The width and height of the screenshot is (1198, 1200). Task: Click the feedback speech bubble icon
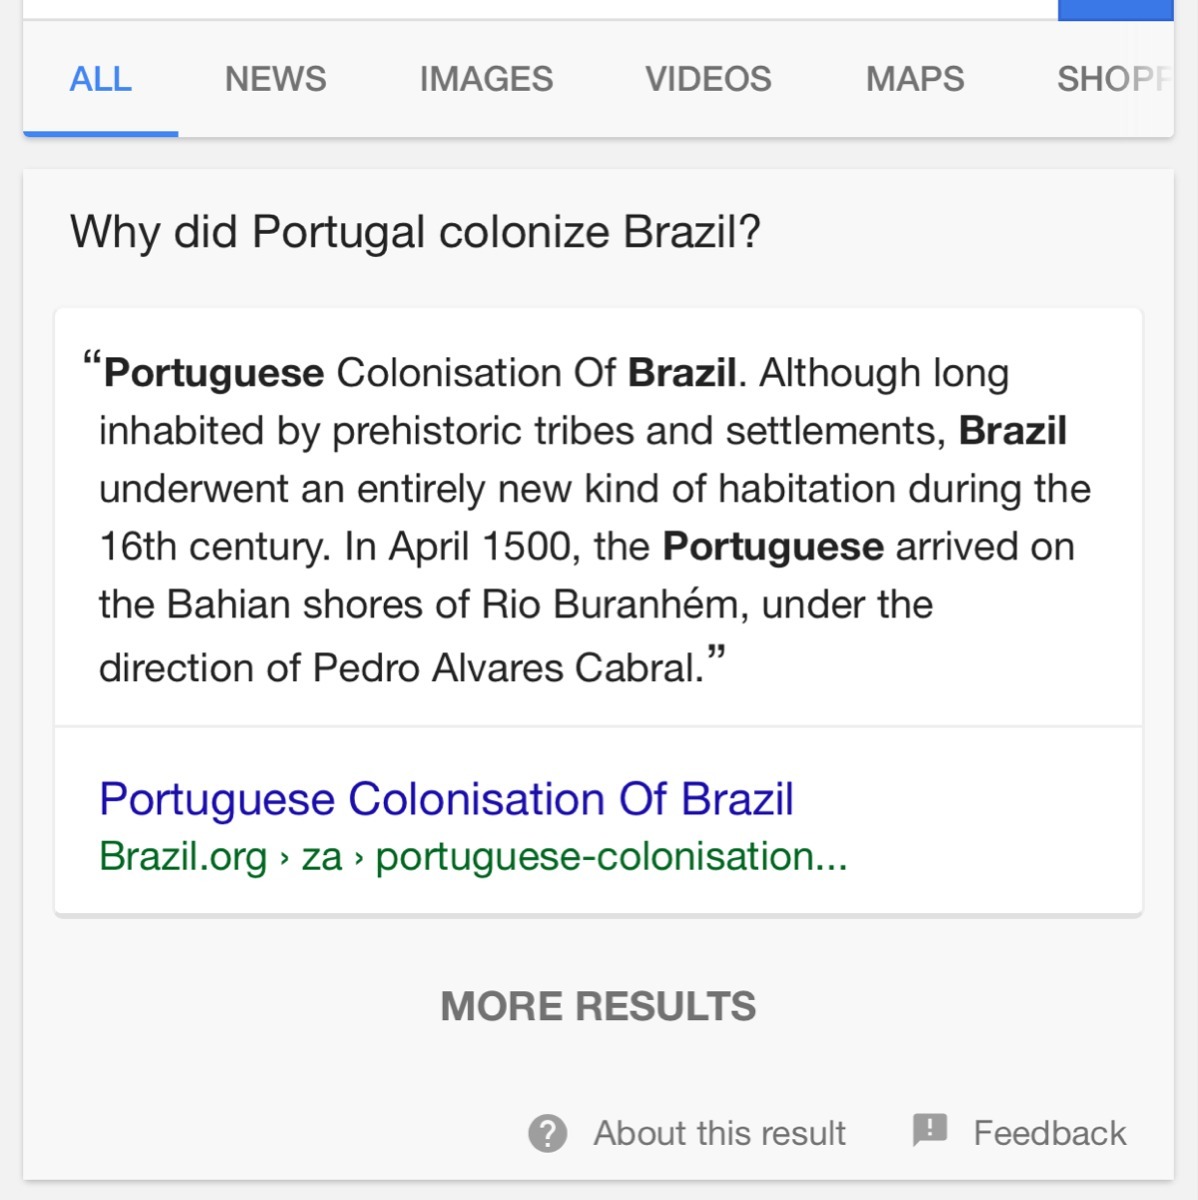pos(929,1130)
